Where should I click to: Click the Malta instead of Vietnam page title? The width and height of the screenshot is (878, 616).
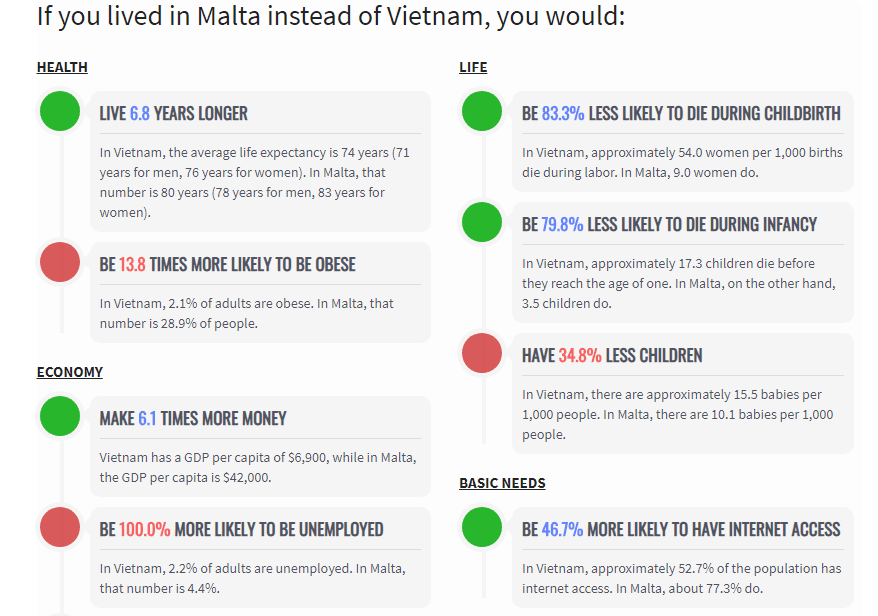(331, 16)
